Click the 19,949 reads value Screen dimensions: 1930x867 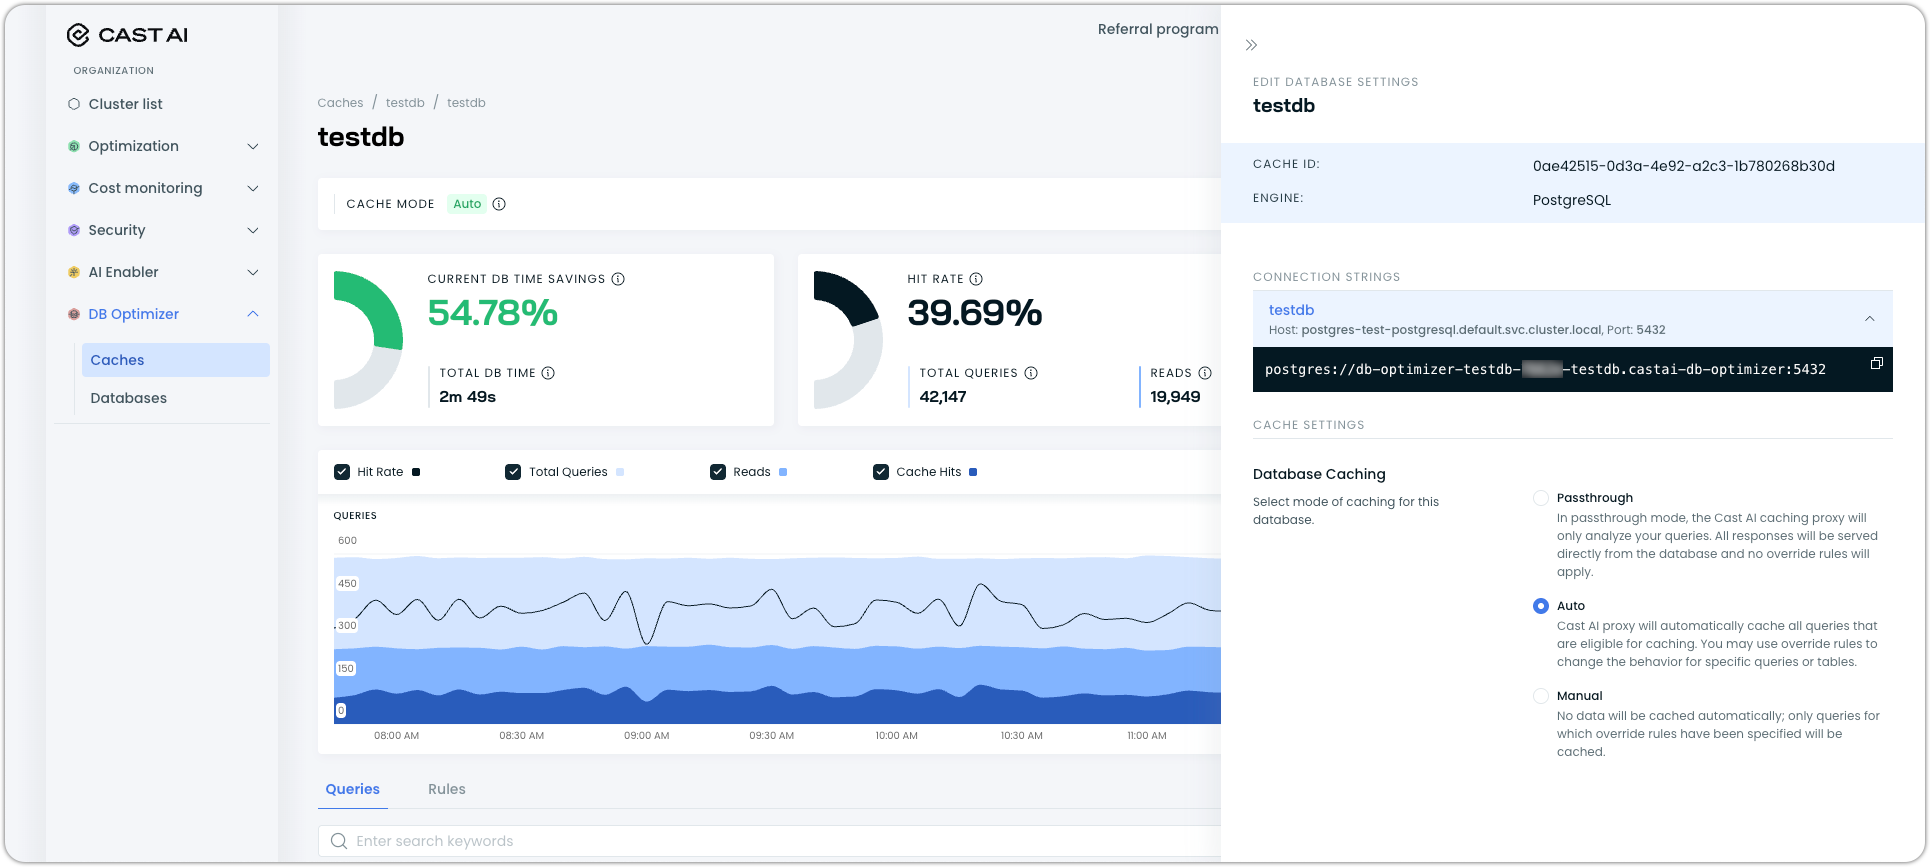1175,397
